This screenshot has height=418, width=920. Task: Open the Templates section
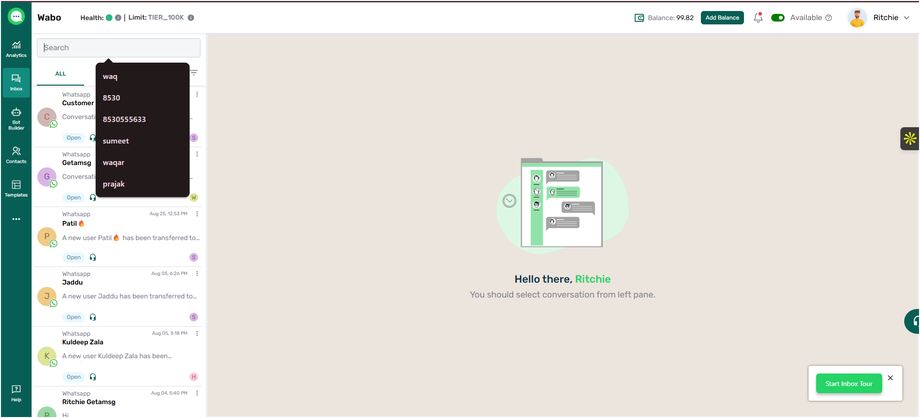pos(16,188)
